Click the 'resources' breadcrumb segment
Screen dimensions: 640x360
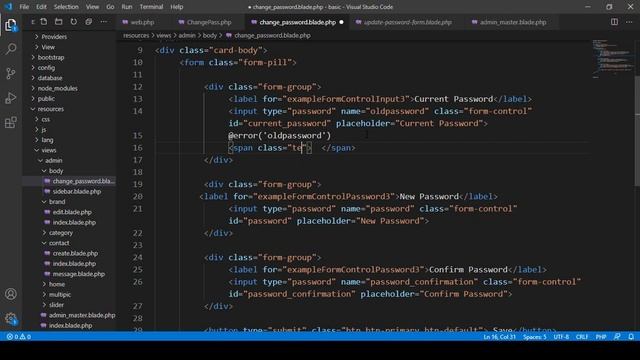tap(136, 36)
